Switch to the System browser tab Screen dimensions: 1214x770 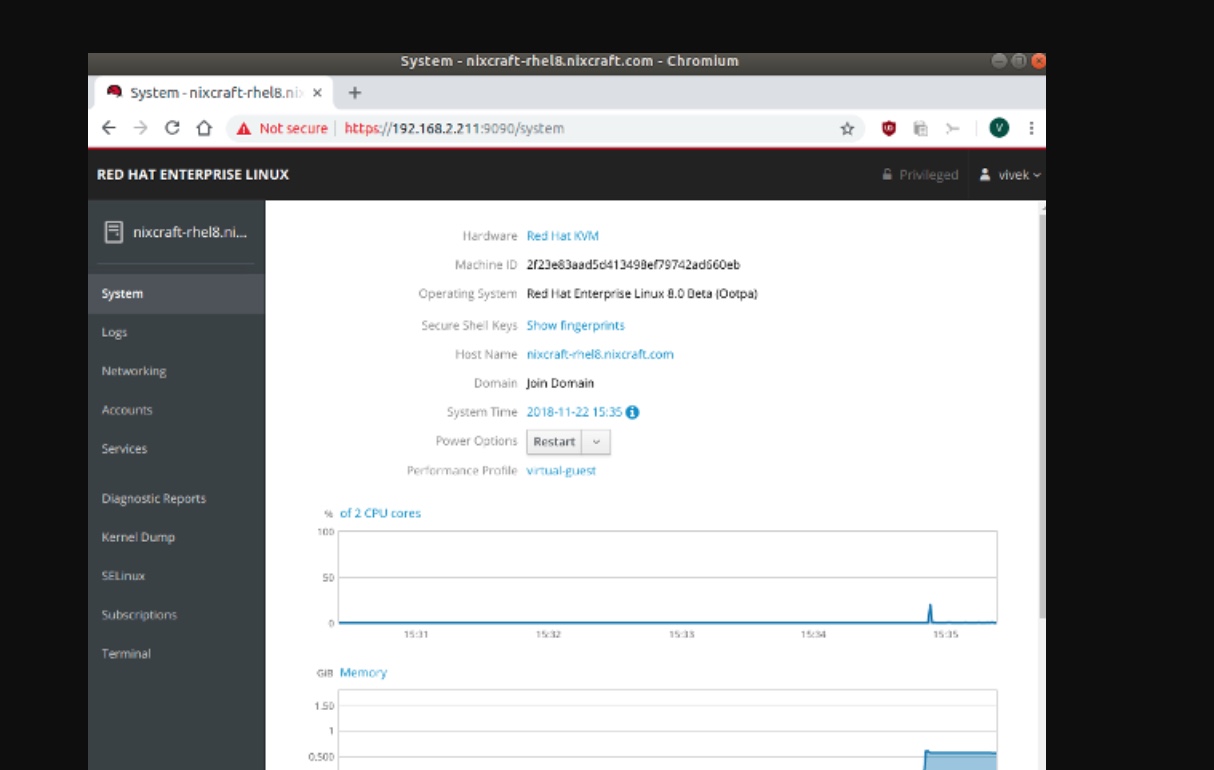(x=200, y=90)
